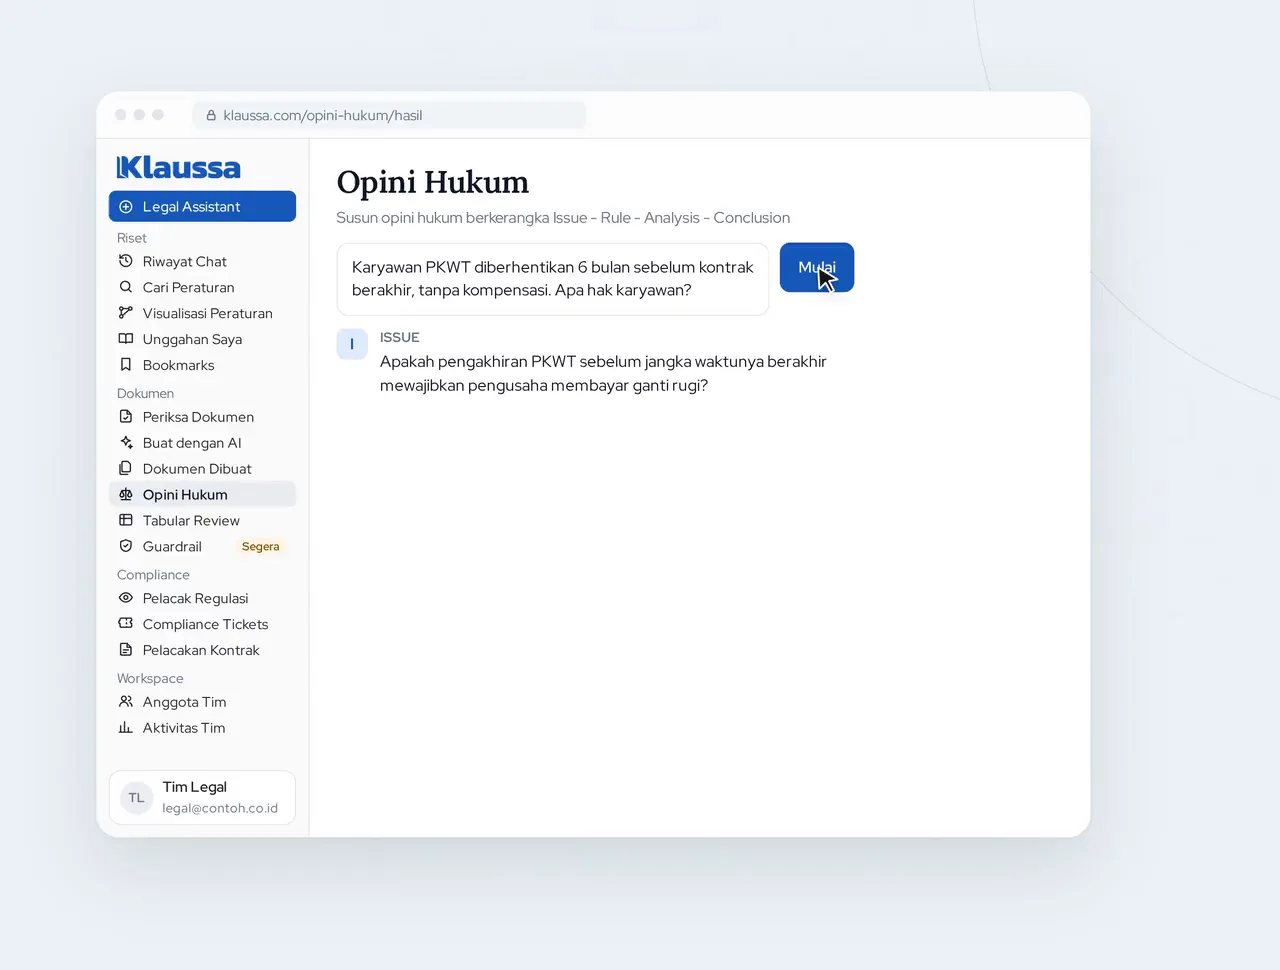Click the Compliance Tickets ticket icon
The height and width of the screenshot is (970, 1280).
(x=126, y=624)
